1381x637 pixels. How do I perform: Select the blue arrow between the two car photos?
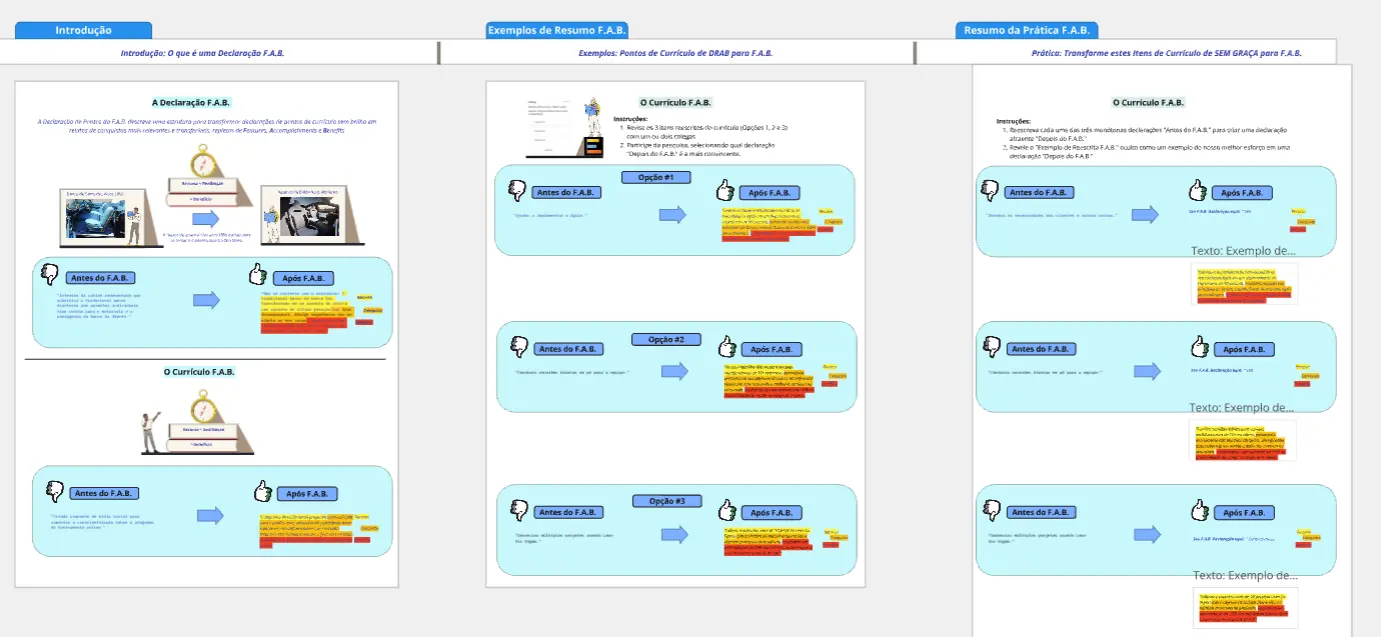(x=205, y=218)
